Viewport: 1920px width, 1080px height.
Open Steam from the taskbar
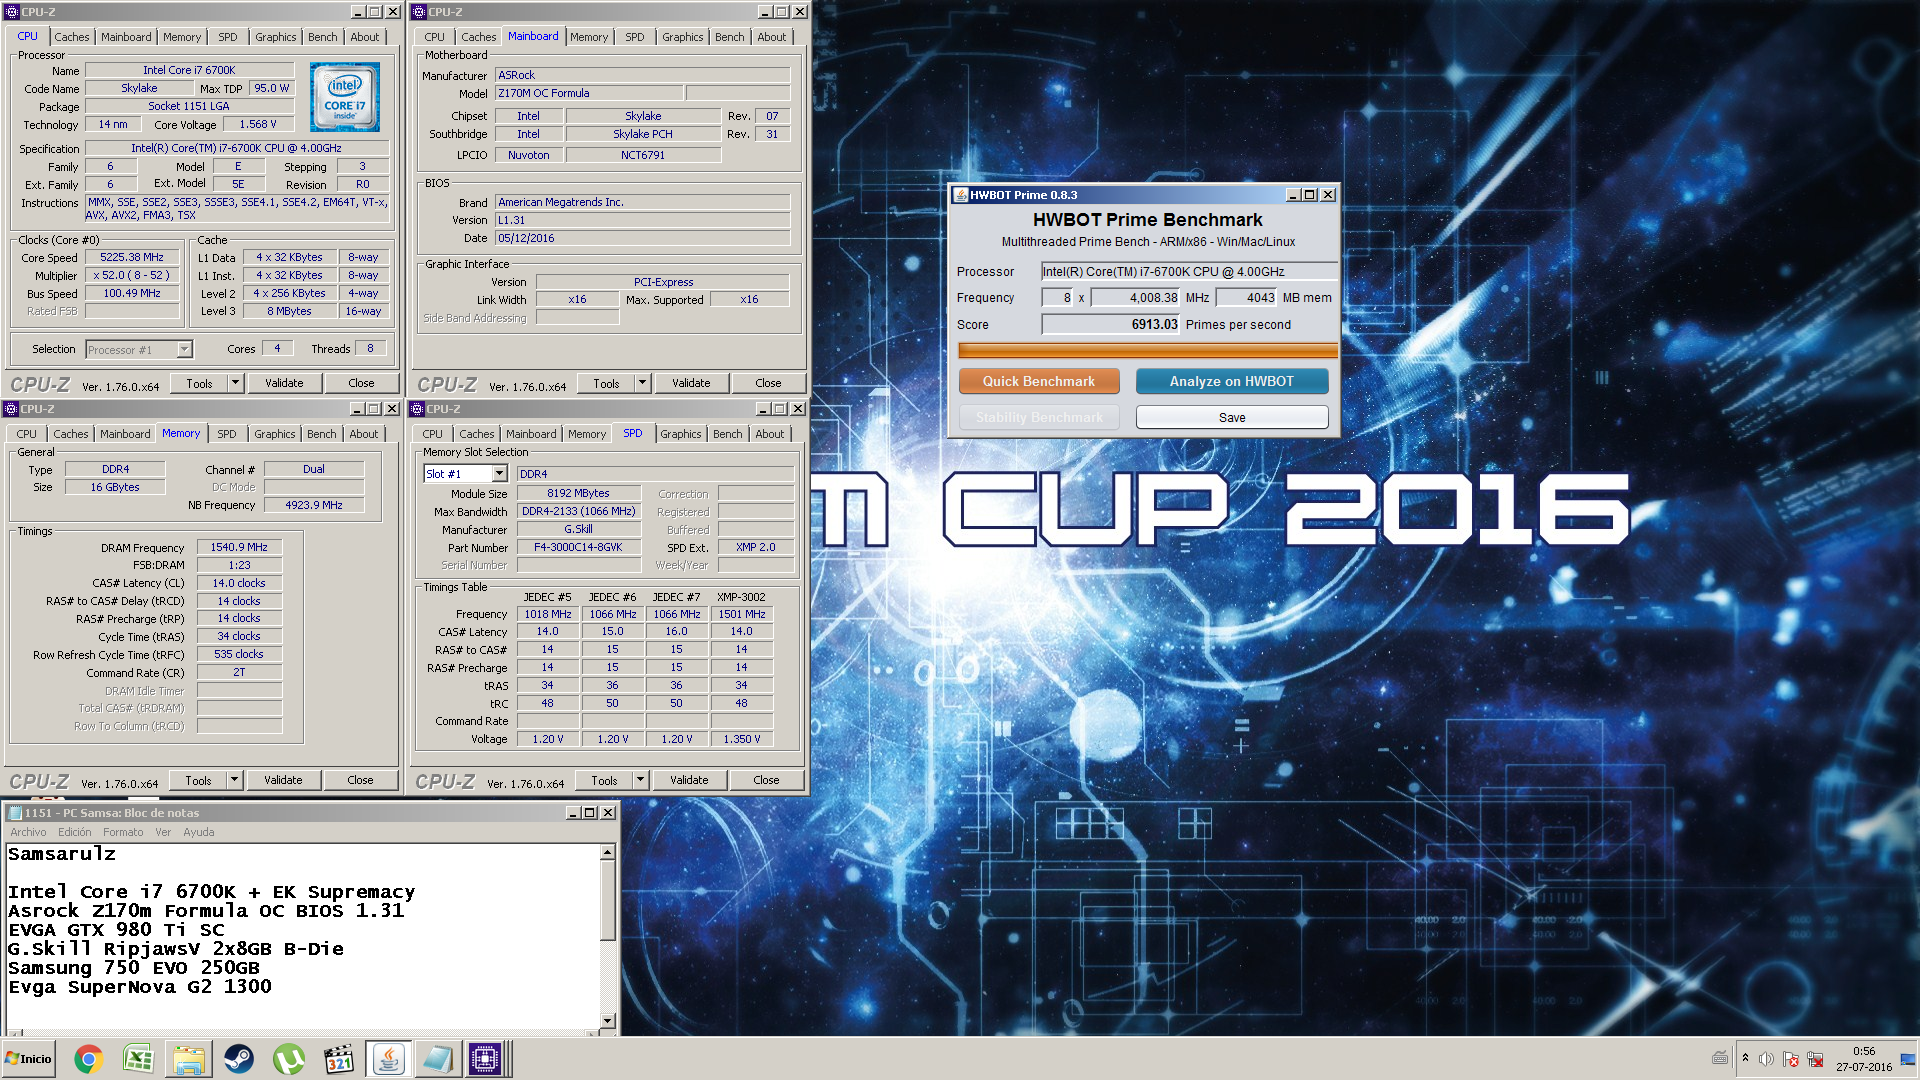pyautogui.click(x=238, y=1059)
